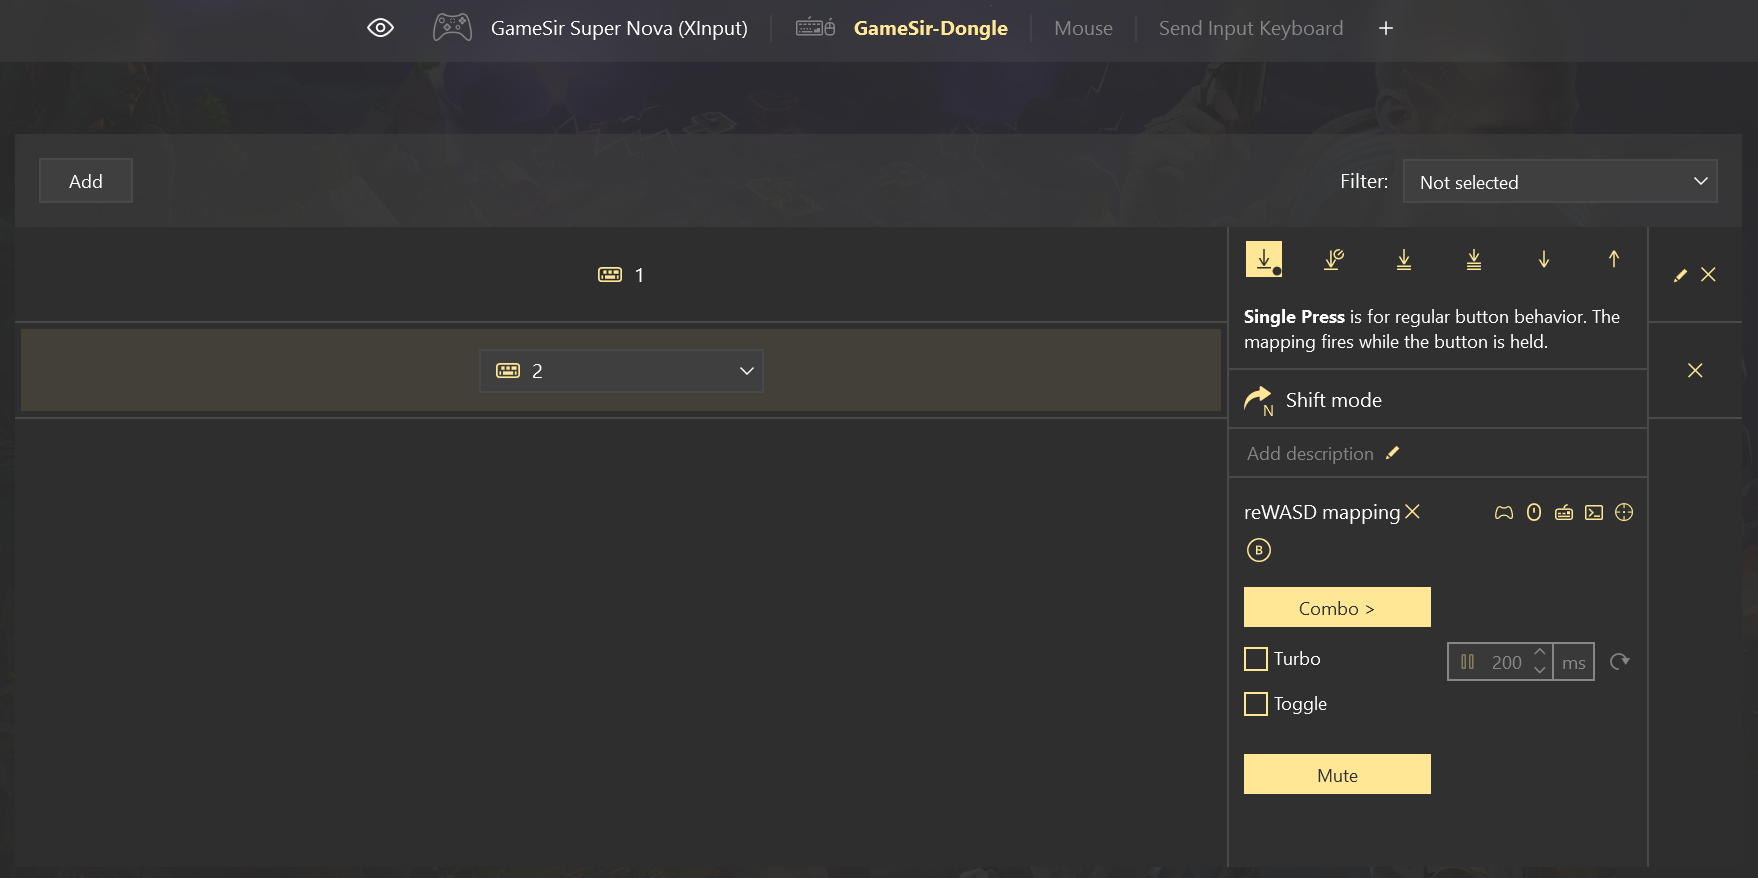1758x878 pixels.
Task: Click the Combo button
Action: pos(1337,608)
